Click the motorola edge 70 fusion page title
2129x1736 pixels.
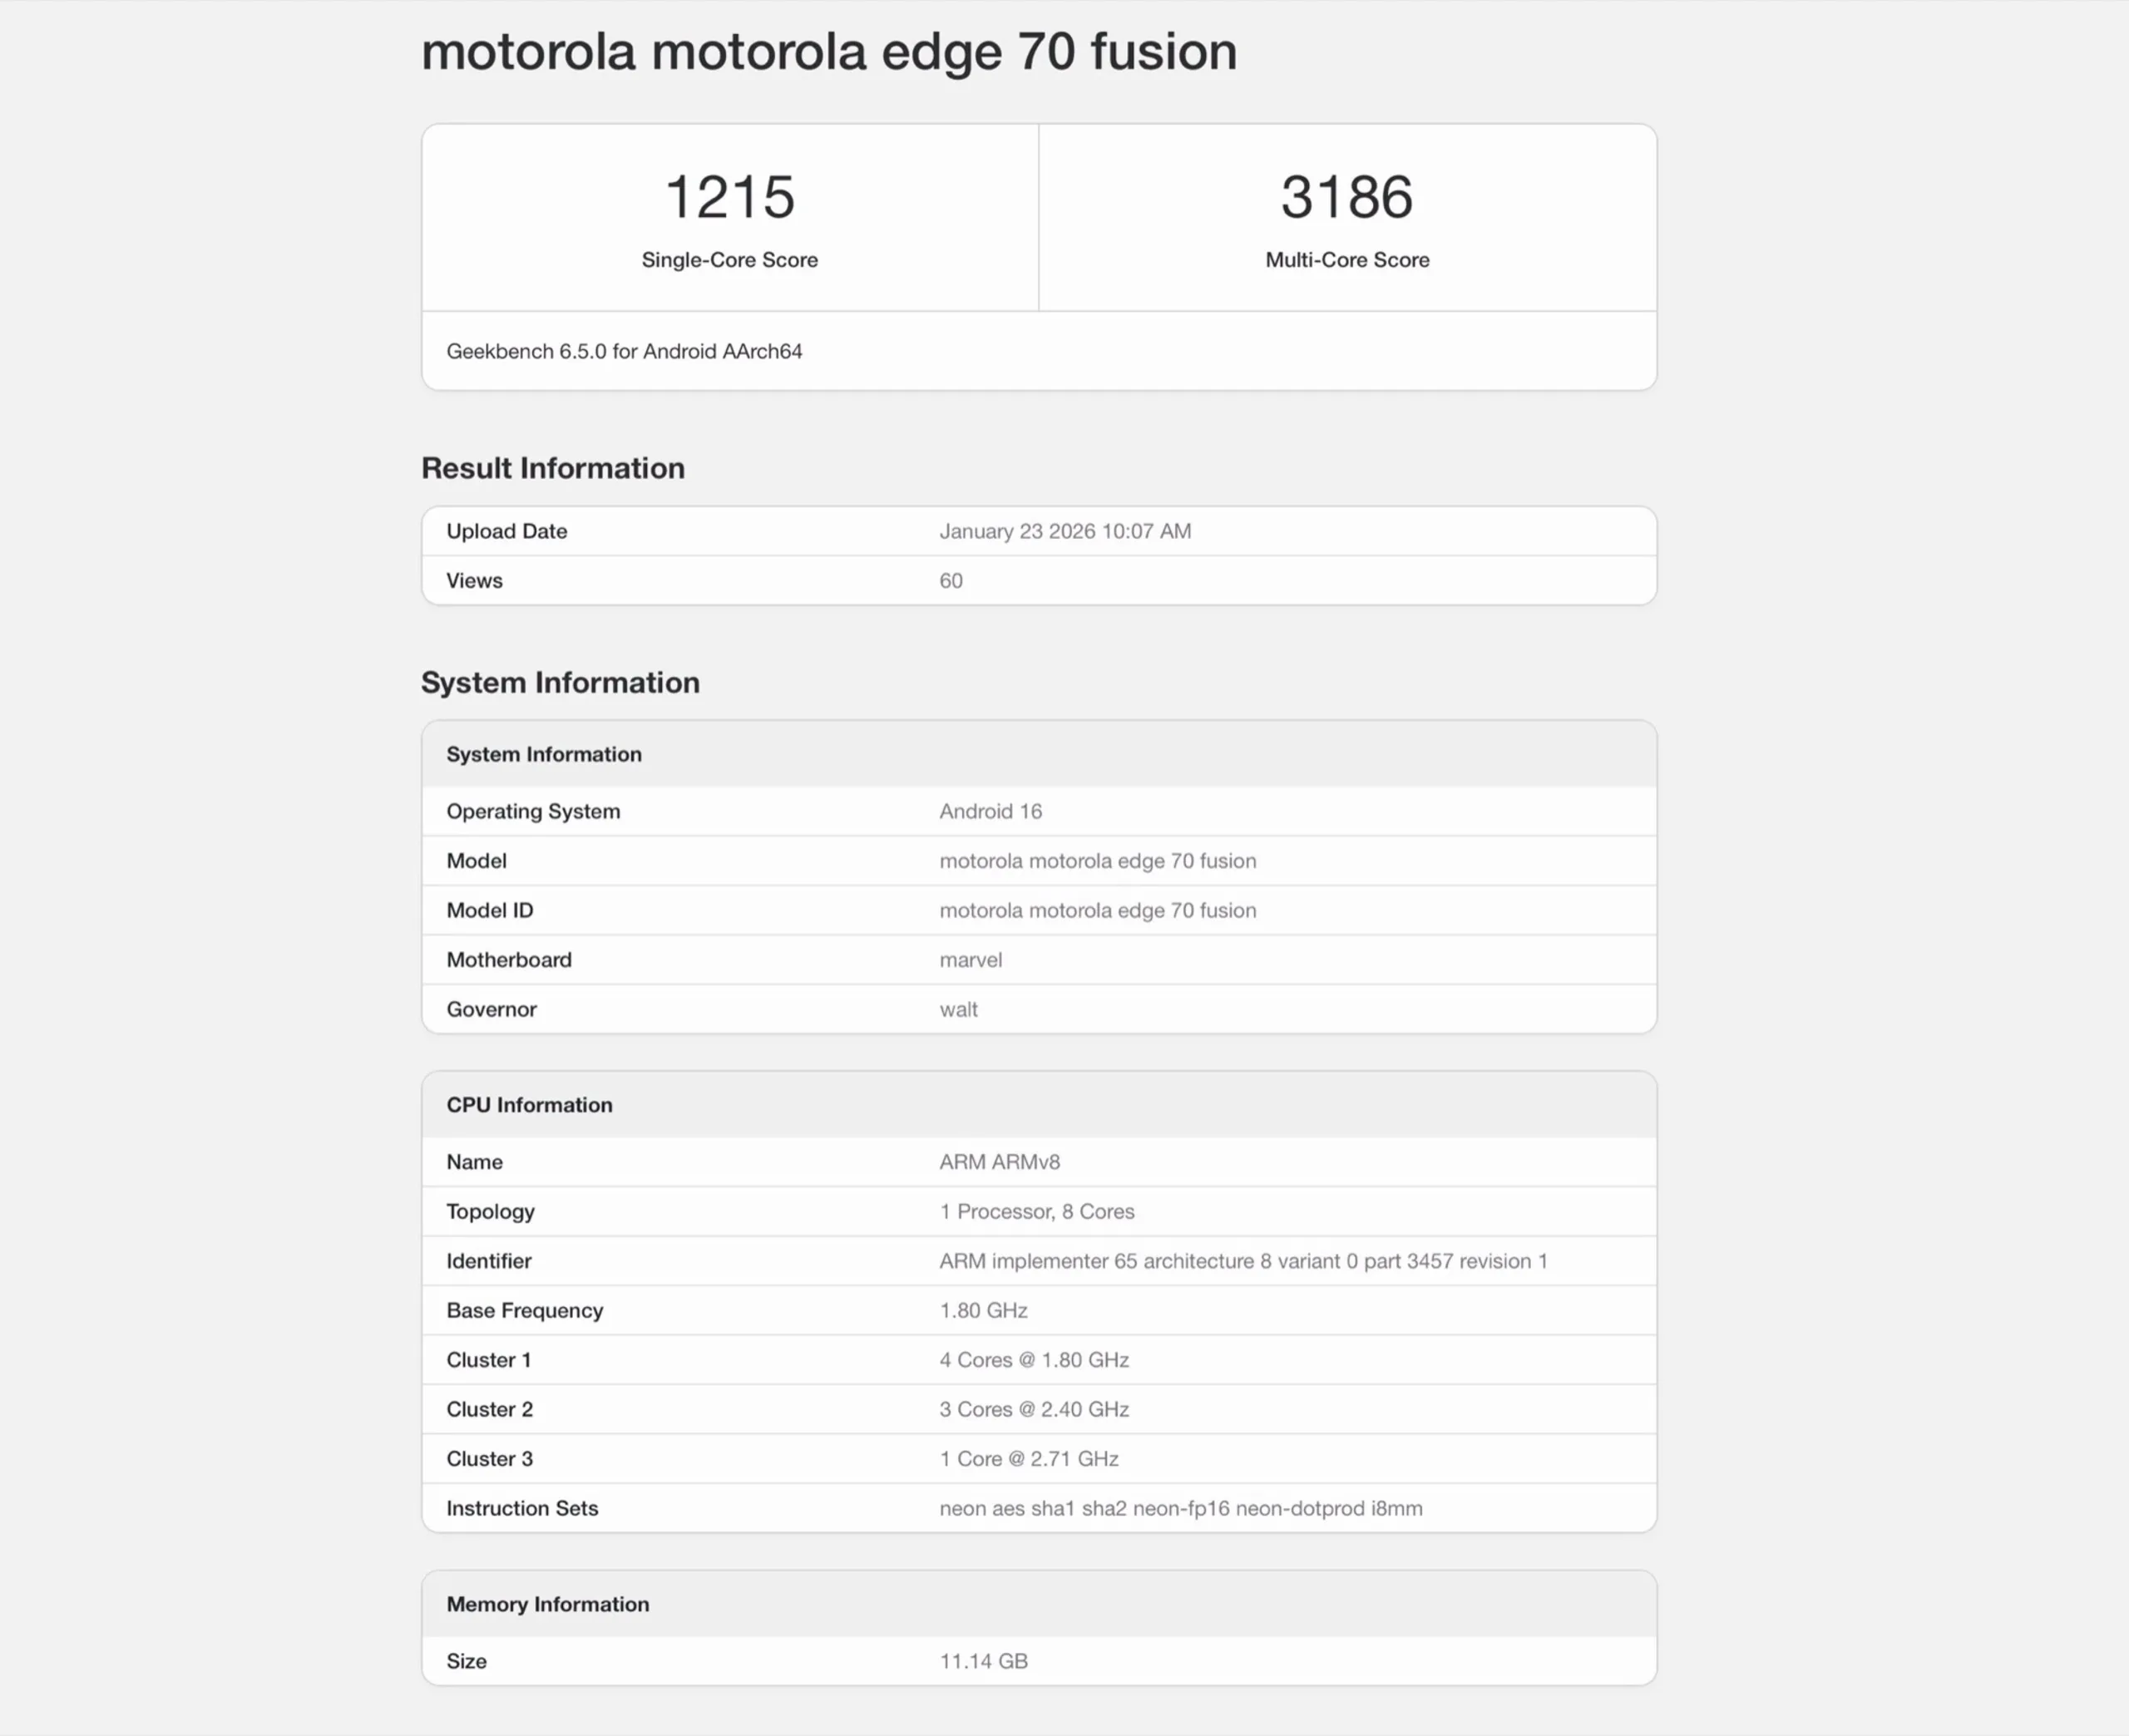(828, 52)
